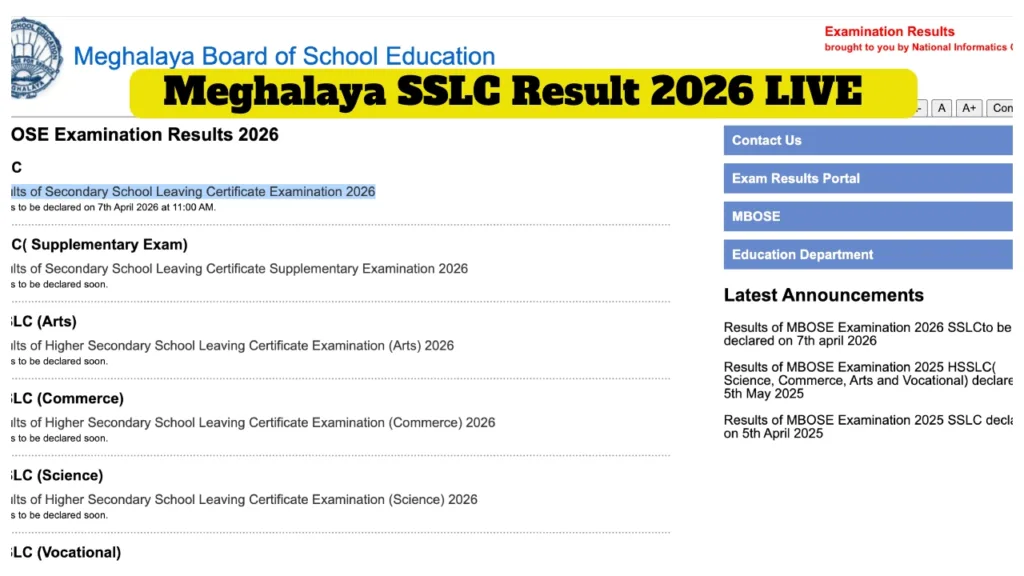The height and width of the screenshot is (576, 1024).
Task: Click the A default font size control
Action: pos(941,108)
